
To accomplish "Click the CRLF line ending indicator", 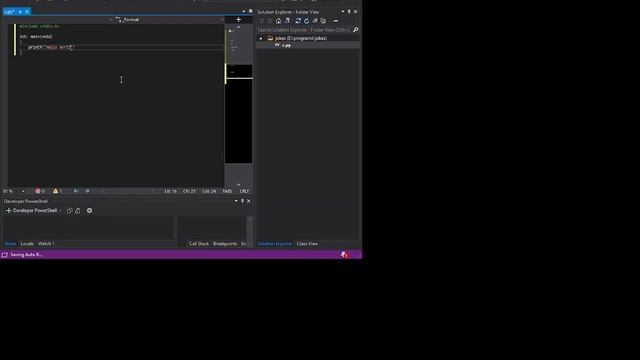I will (244, 191).
